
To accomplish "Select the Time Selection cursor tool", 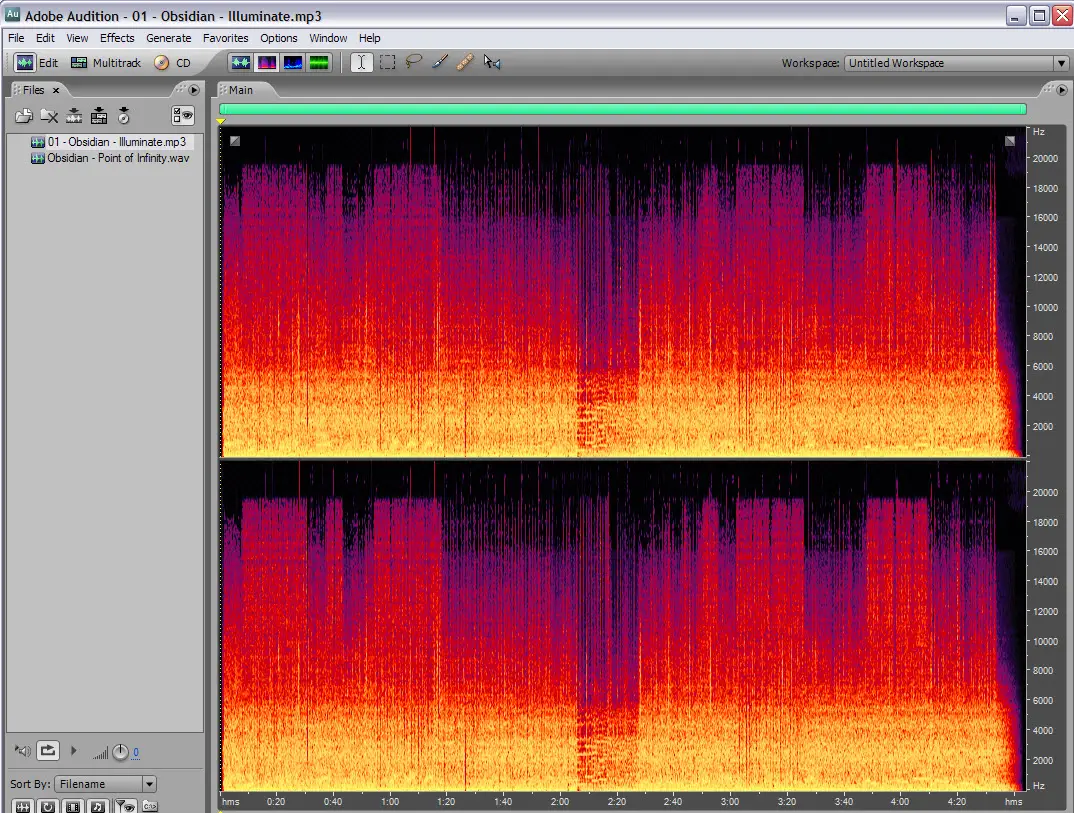I will (361, 63).
